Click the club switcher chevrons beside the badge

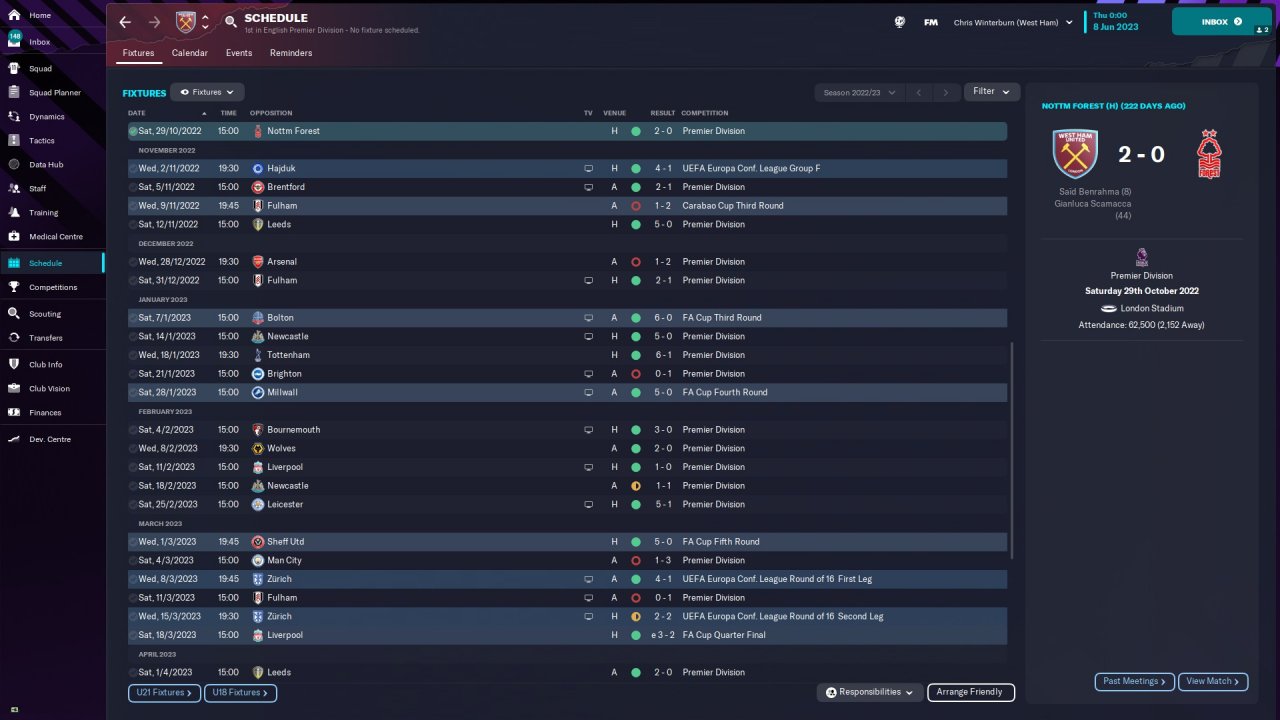pyautogui.click(x=205, y=22)
